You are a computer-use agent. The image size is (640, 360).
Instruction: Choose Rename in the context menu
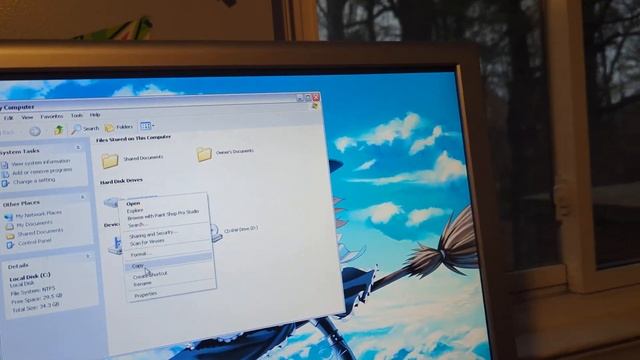click(x=142, y=284)
